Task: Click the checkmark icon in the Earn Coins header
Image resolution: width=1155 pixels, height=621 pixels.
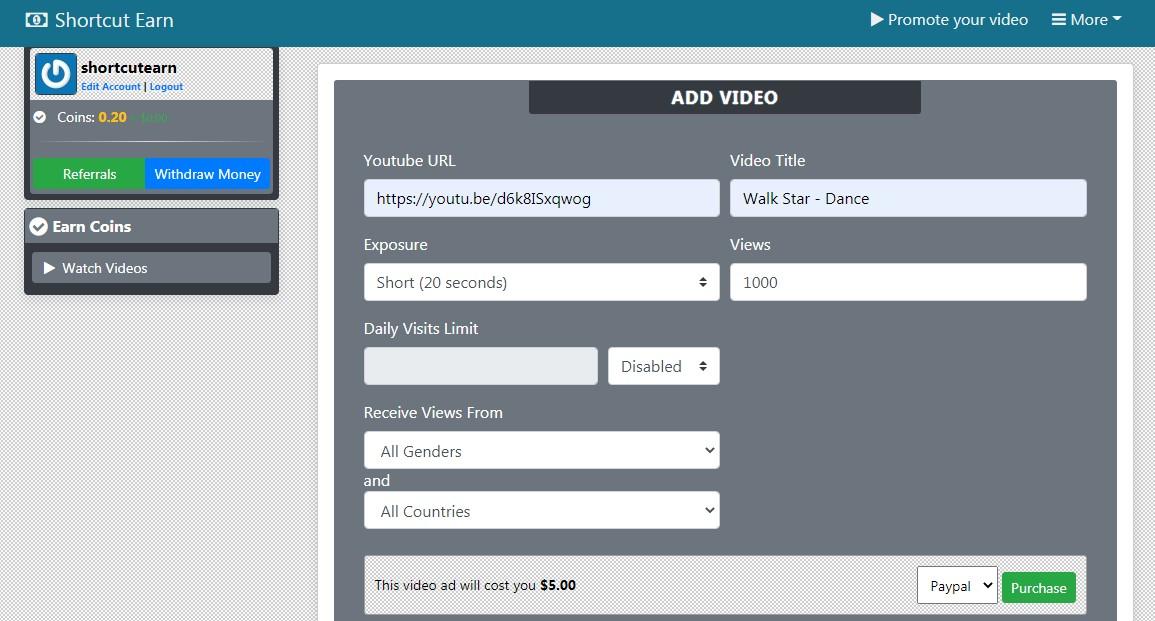Action: [39, 226]
